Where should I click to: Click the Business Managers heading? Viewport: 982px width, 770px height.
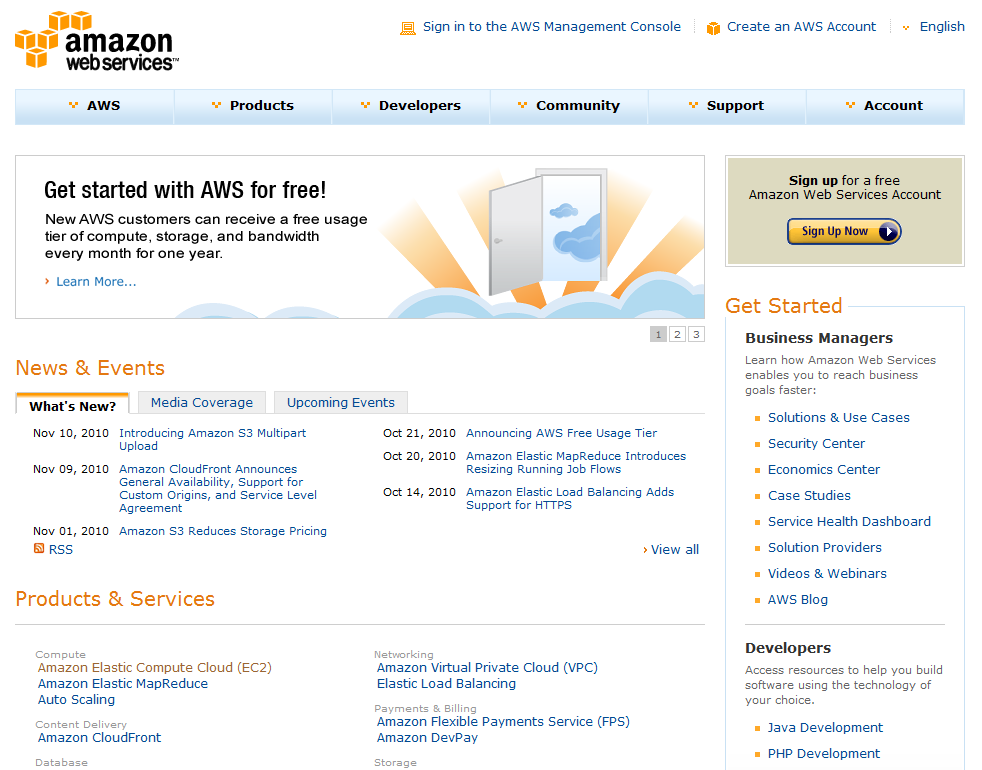click(819, 338)
